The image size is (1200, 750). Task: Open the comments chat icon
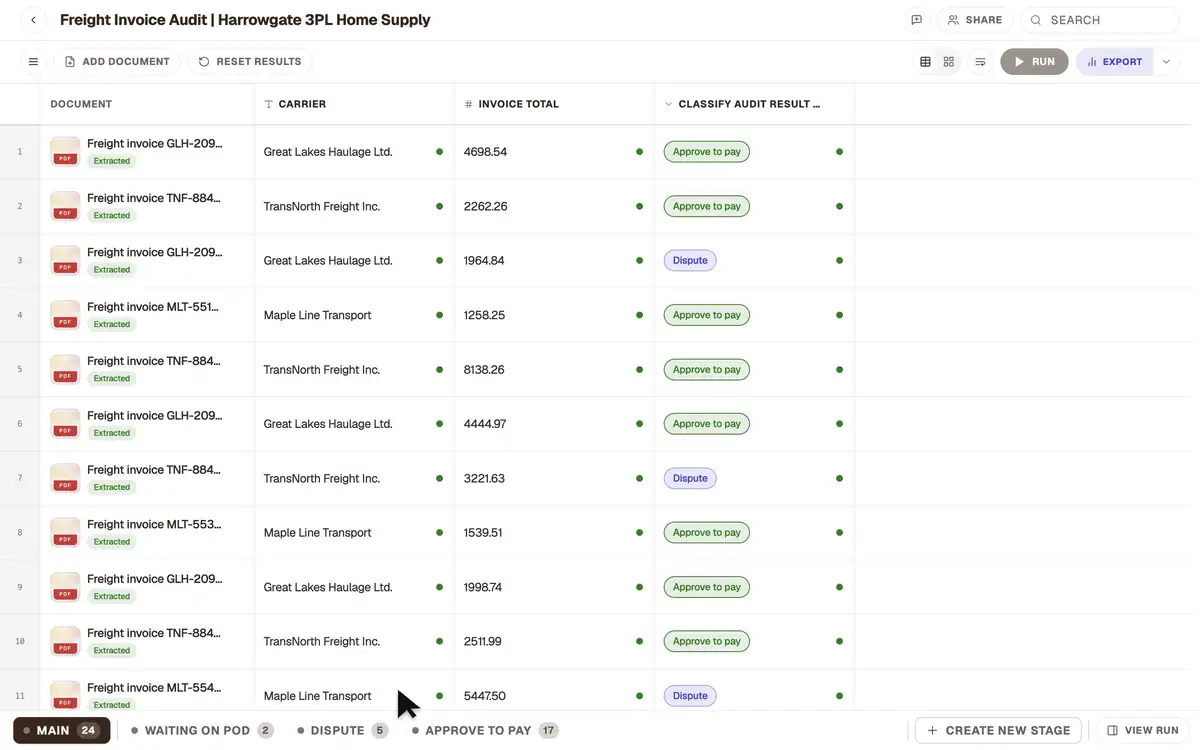(916, 20)
